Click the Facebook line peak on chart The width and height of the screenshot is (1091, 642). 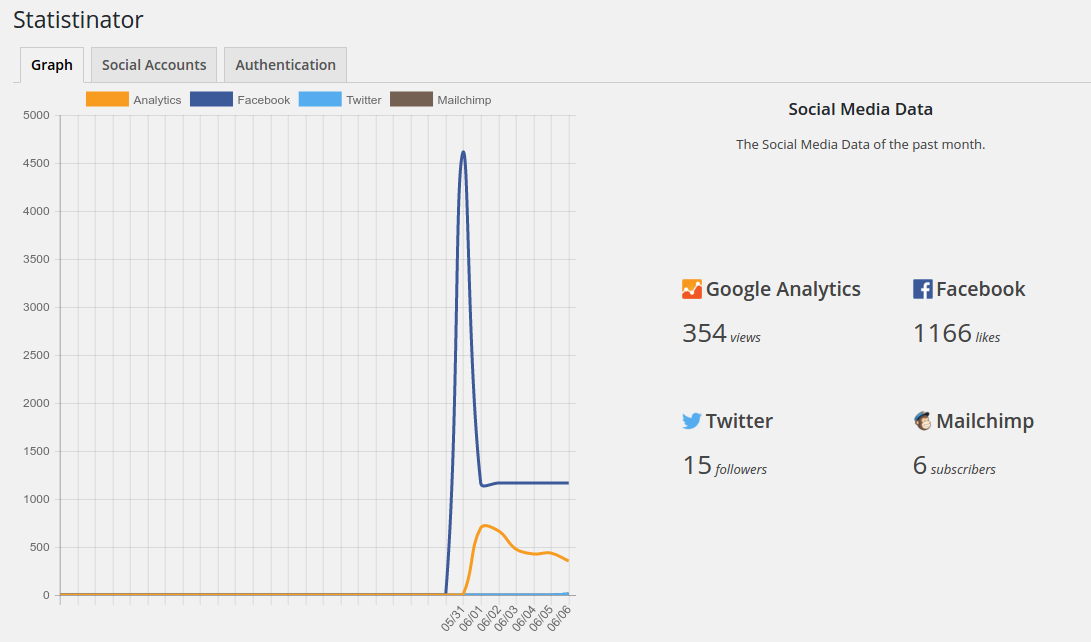click(463, 152)
